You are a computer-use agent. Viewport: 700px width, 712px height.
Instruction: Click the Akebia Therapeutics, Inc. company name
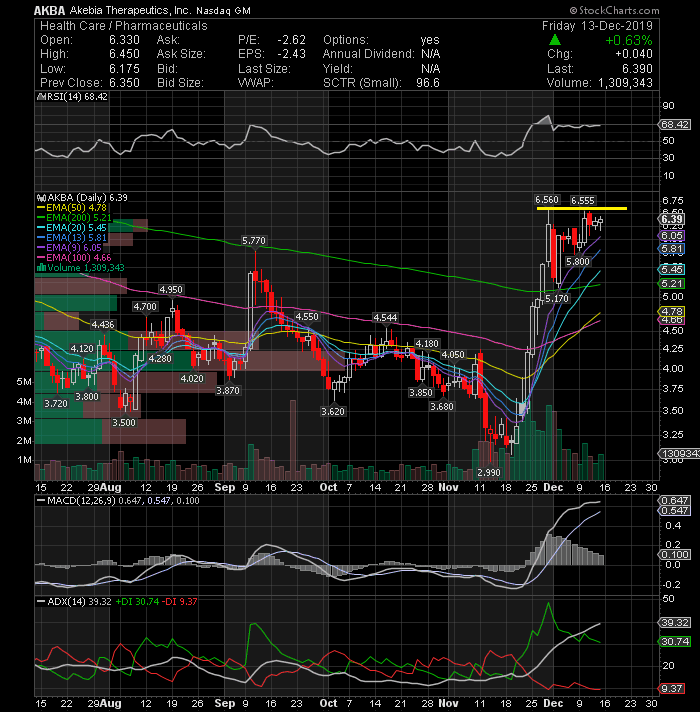[130, 10]
